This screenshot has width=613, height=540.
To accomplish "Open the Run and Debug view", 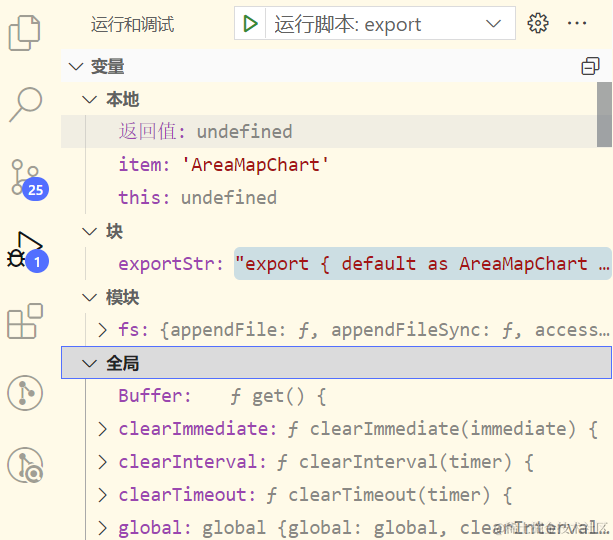I will click(x=27, y=251).
